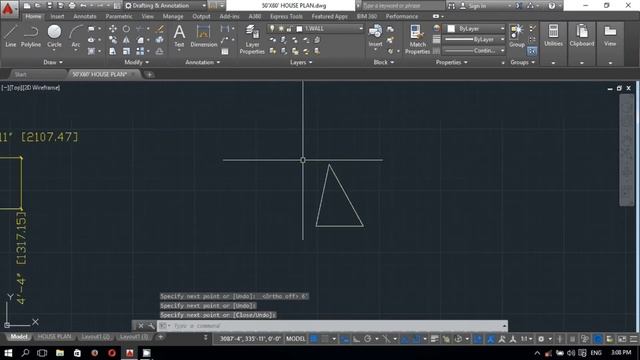Toggle ortho mode in status bar
The height and width of the screenshot is (360, 640).
coord(356,339)
